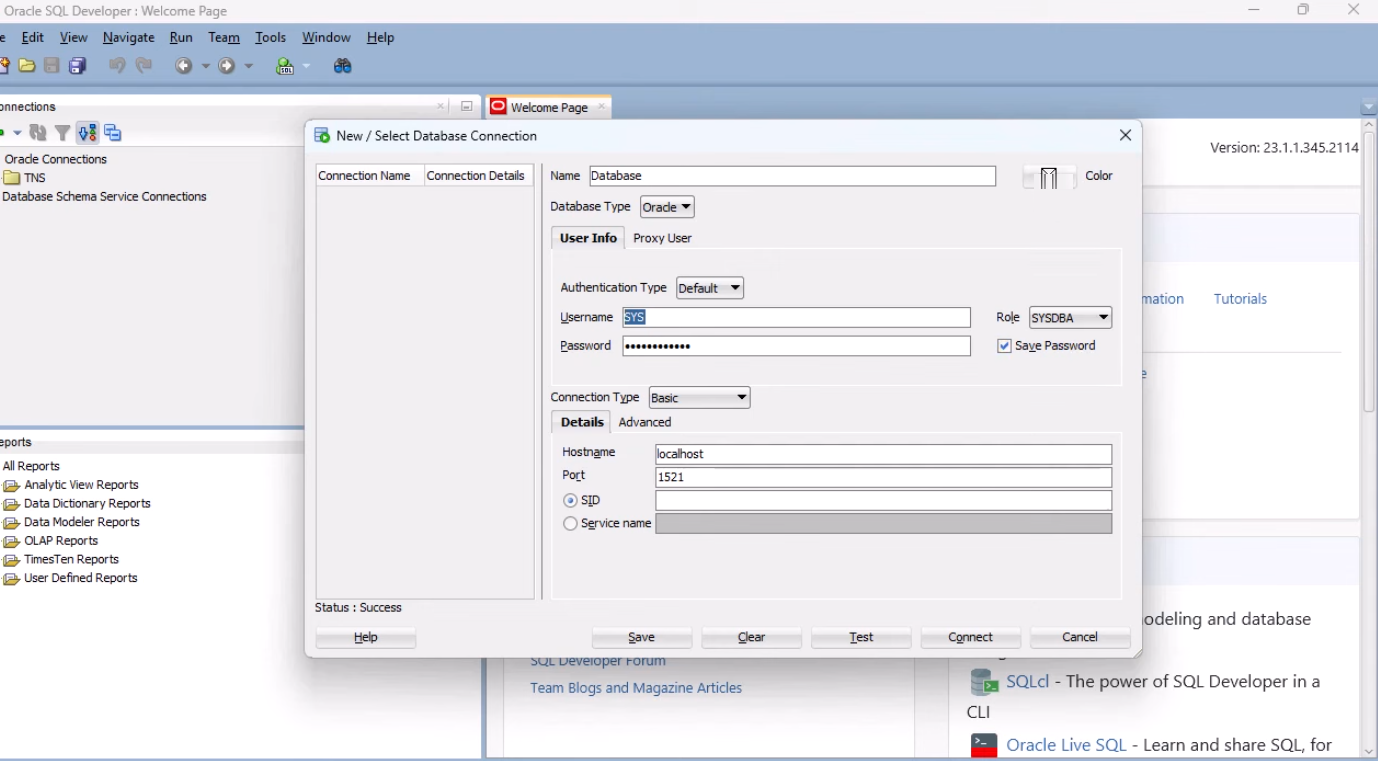Click inside the Hostname input field
The width and height of the screenshot is (1378, 761).
click(x=880, y=454)
